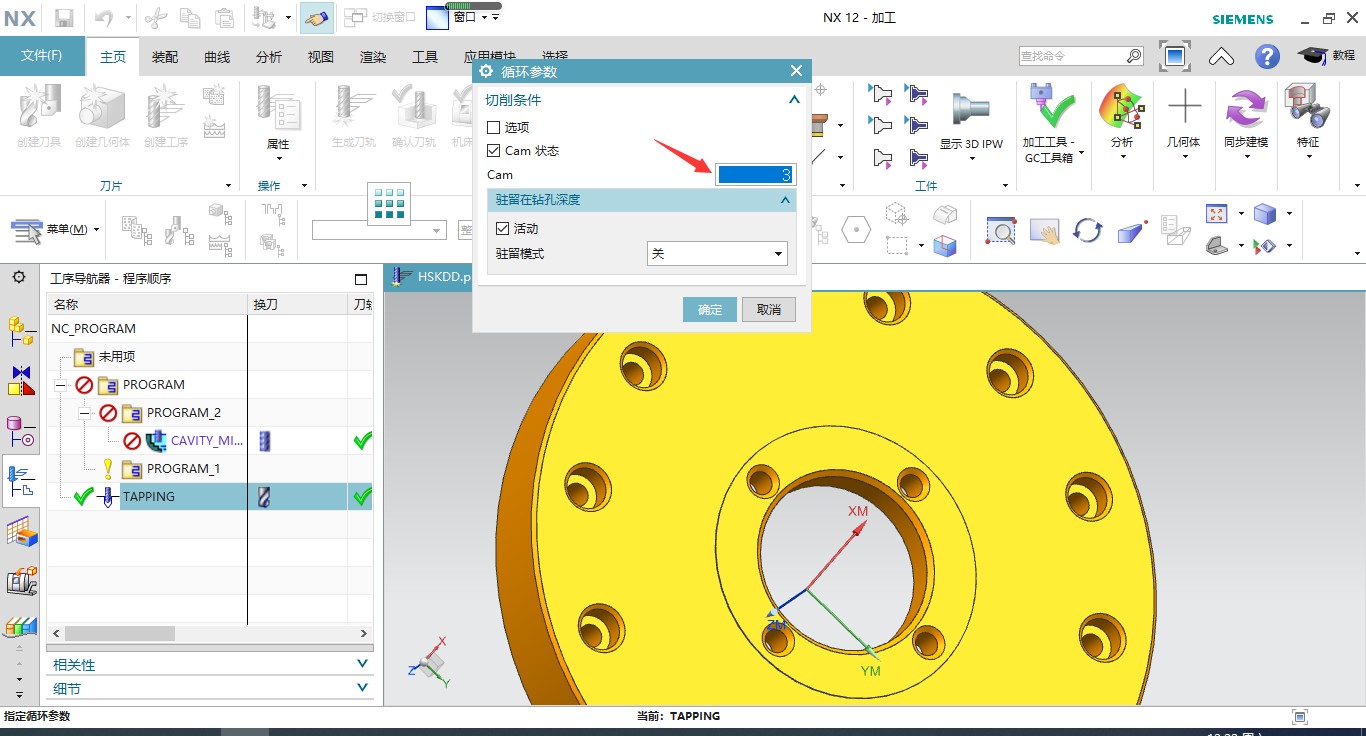Image resolution: width=1366 pixels, height=736 pixels.
Task: Open the 菜单(M) menu dropdown
Action: (x=56, y=230)
